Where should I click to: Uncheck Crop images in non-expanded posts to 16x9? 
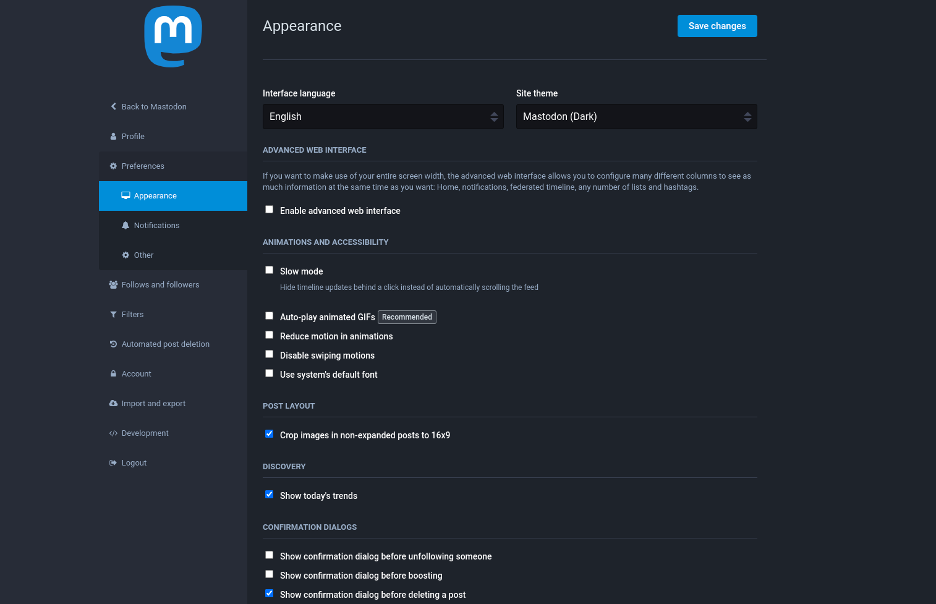(269, 434)
